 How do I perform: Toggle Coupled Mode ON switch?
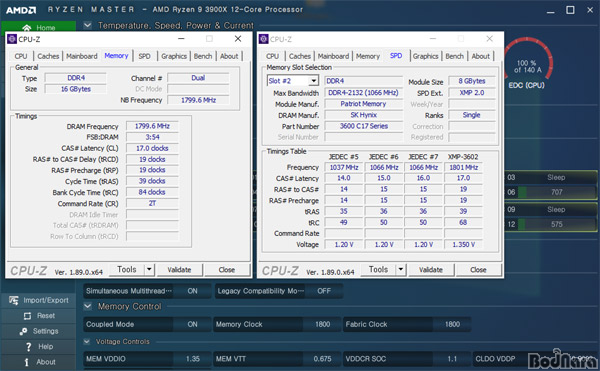[192, 324]
